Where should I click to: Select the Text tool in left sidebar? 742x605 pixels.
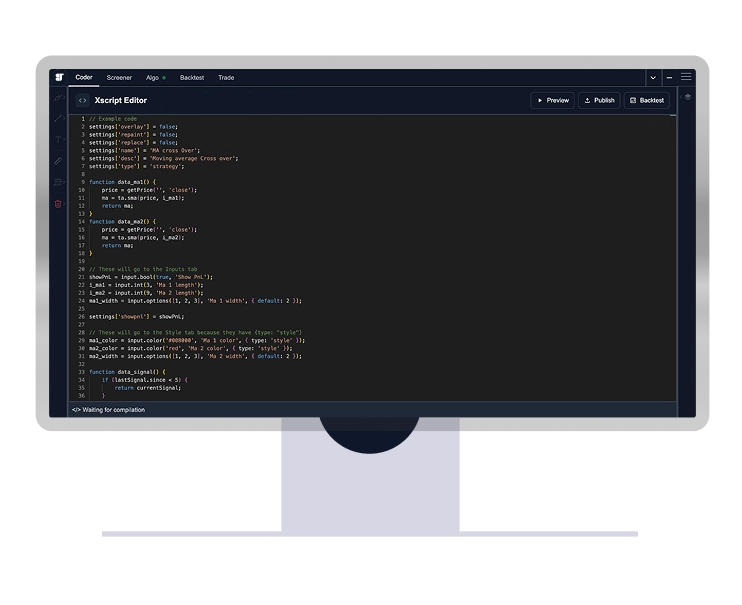(x=58, y=139)
